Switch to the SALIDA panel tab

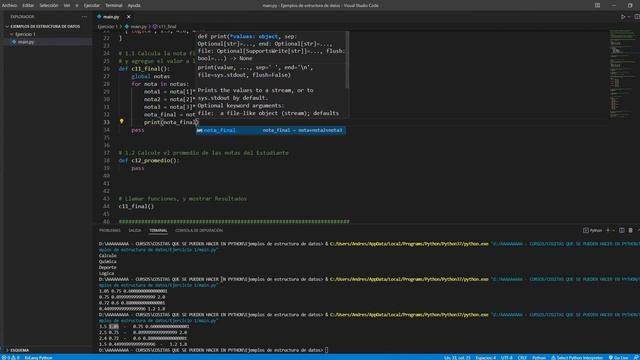click(135, 231)
